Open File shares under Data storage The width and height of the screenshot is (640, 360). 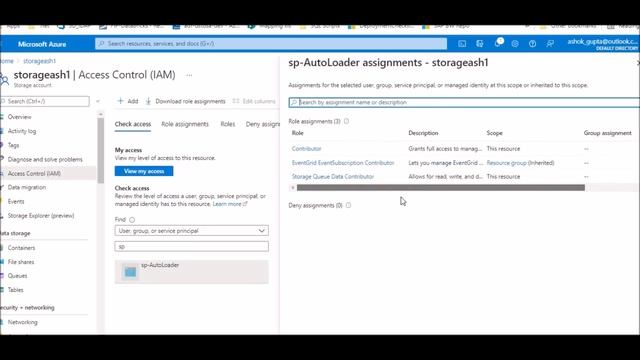pyautogui.click(x=21, y=262)
